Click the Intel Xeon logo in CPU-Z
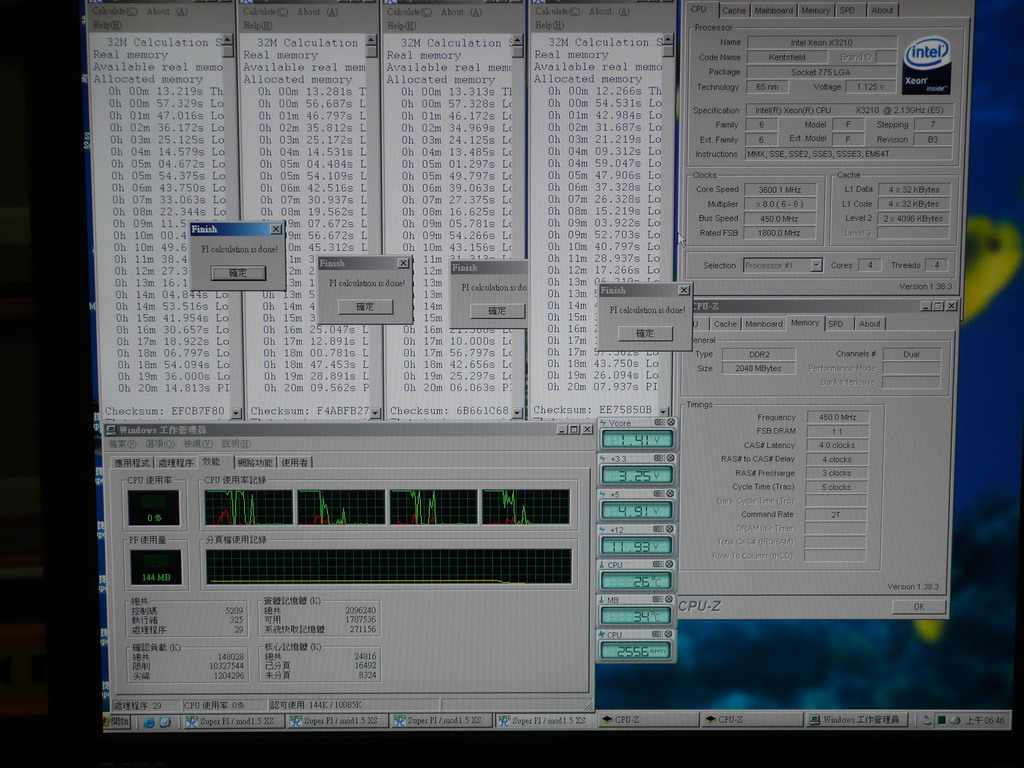 pyautogui.click(x=927, y=67)
